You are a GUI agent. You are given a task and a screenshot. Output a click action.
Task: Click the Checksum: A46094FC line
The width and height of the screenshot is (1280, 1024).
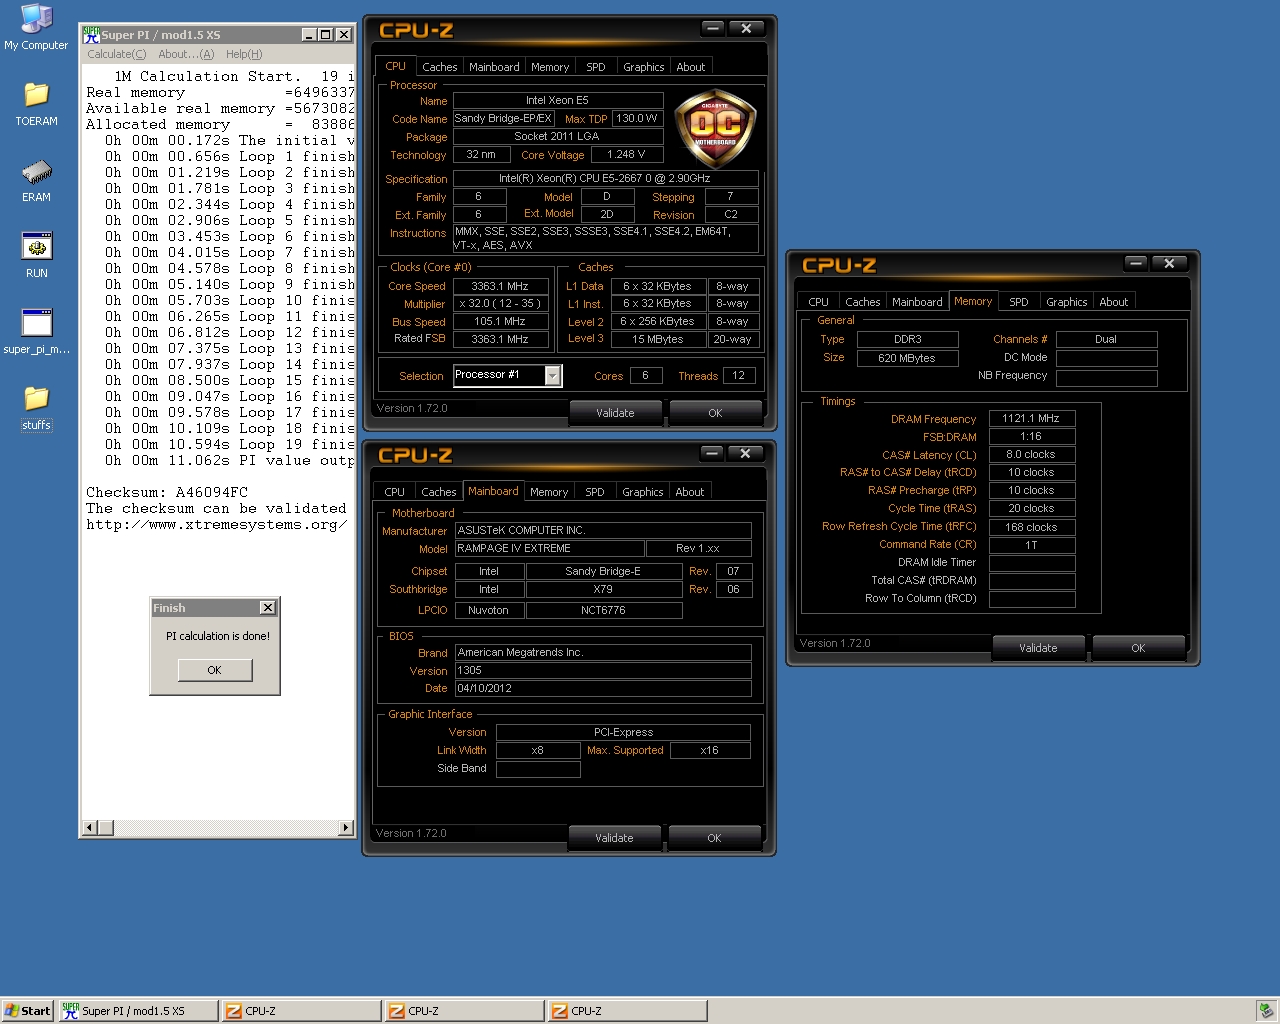point(167,492)
